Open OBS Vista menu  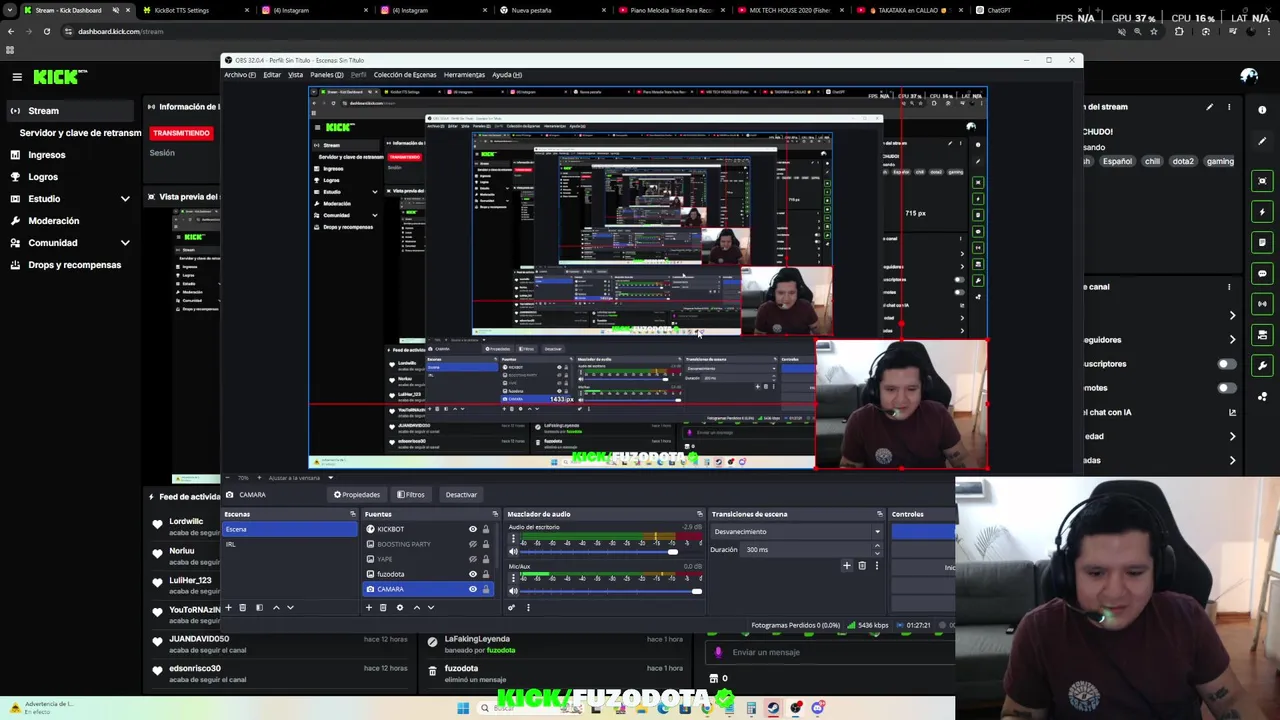[x=295, y=75]
